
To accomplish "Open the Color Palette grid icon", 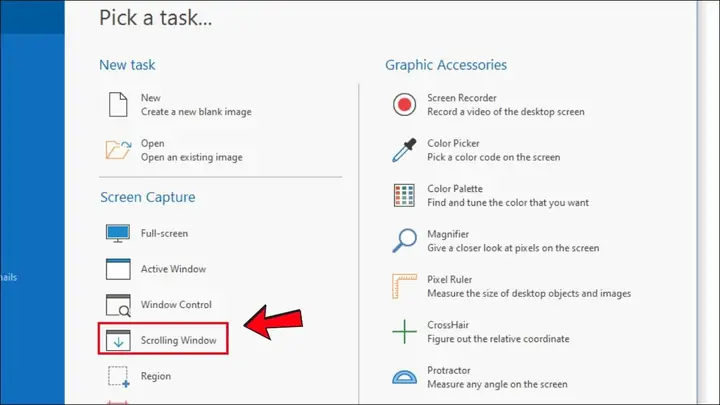I will click(404, 196).
